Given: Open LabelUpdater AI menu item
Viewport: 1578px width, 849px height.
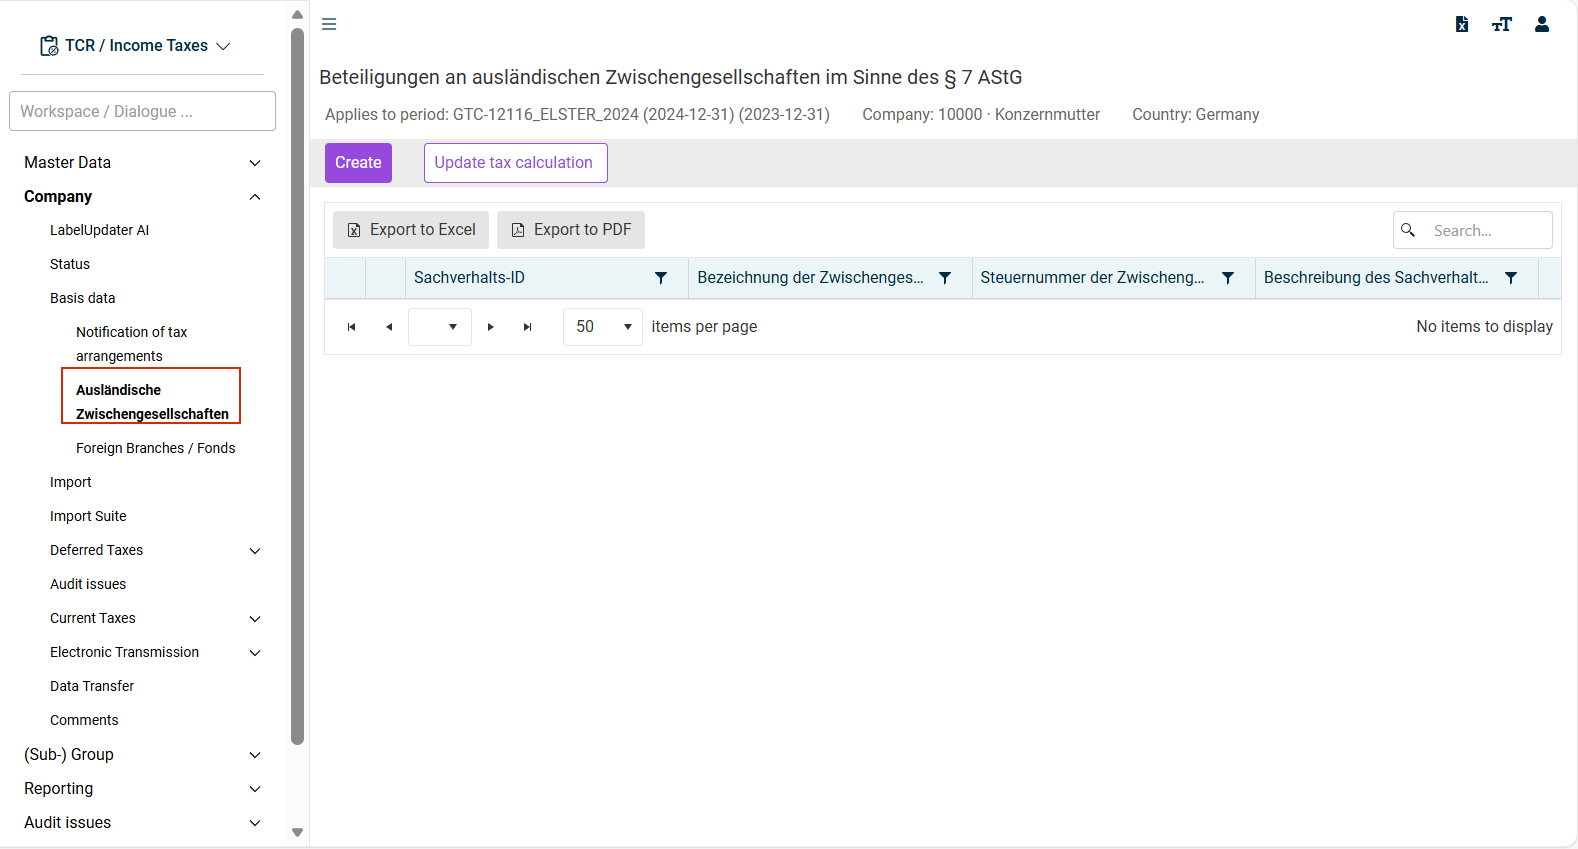Looking at the screenshot, I should [x=99, y=230].
